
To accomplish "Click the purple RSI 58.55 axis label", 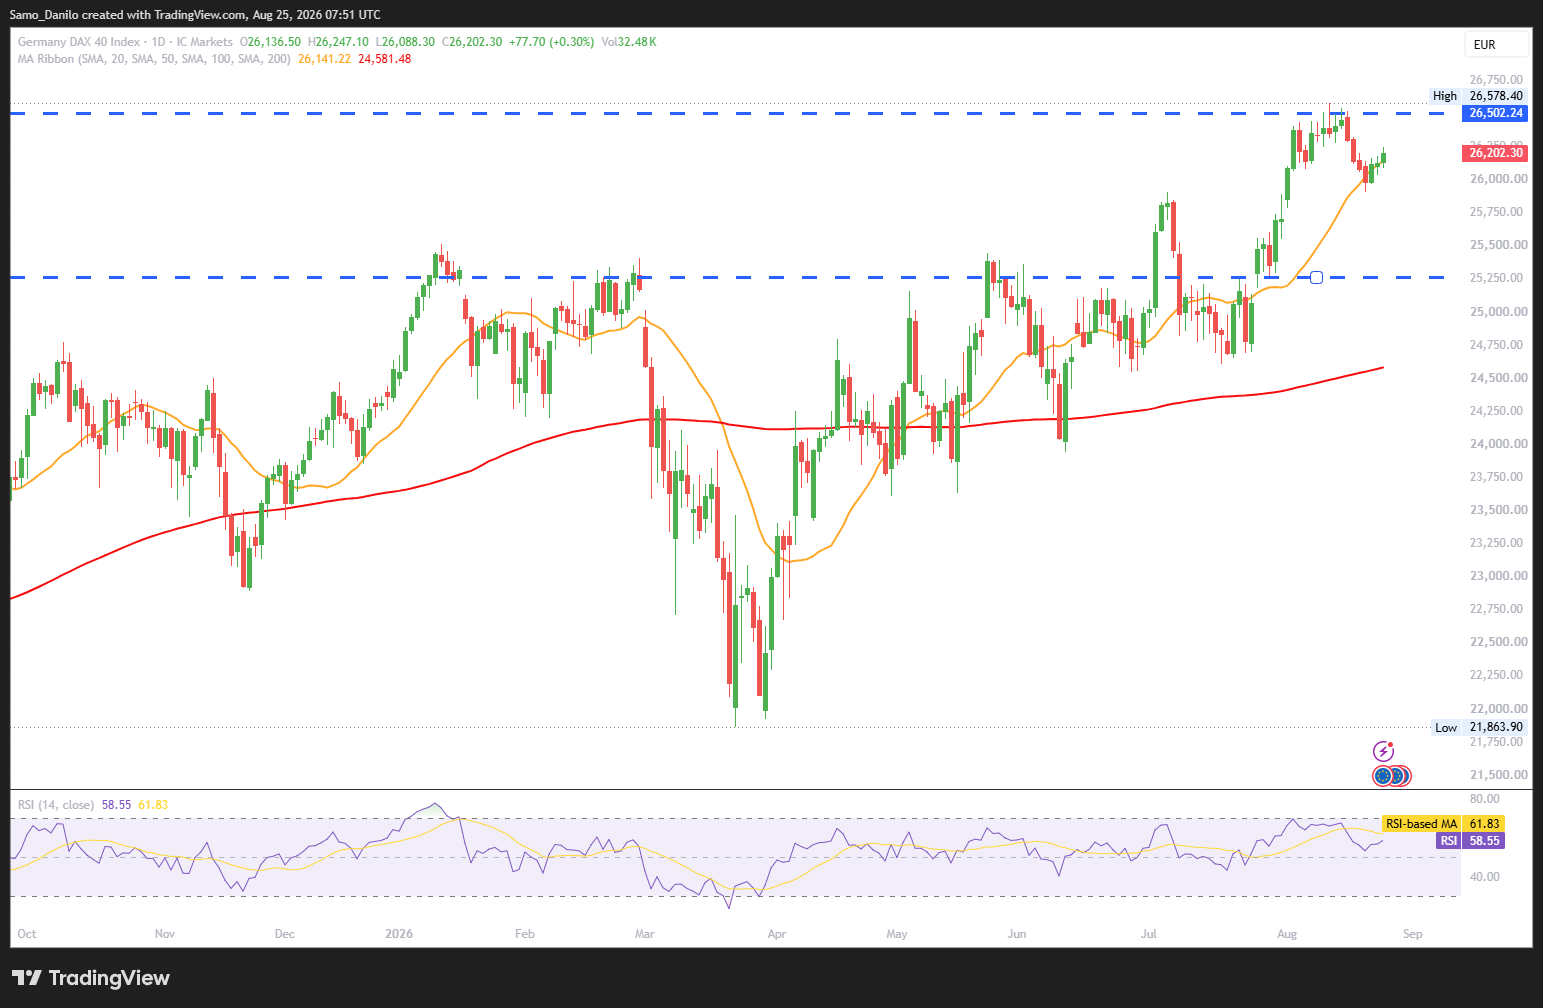I will (1470, 841).
